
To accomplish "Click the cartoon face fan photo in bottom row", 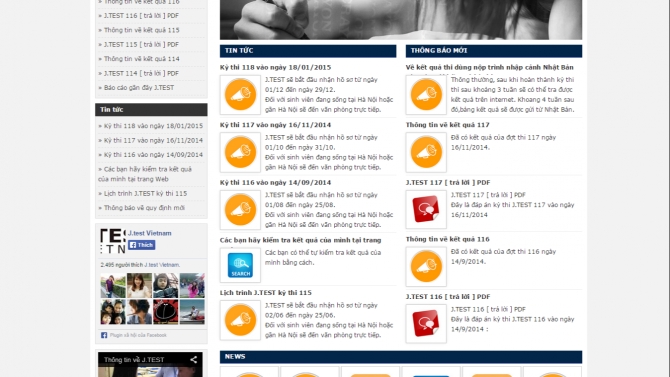I will (x=166, y=312).
